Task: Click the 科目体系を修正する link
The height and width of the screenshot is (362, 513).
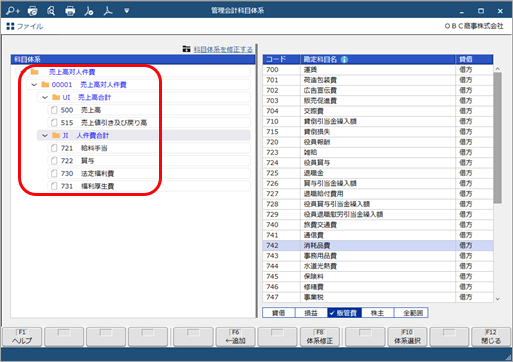Action: click(x=223, y=49)
